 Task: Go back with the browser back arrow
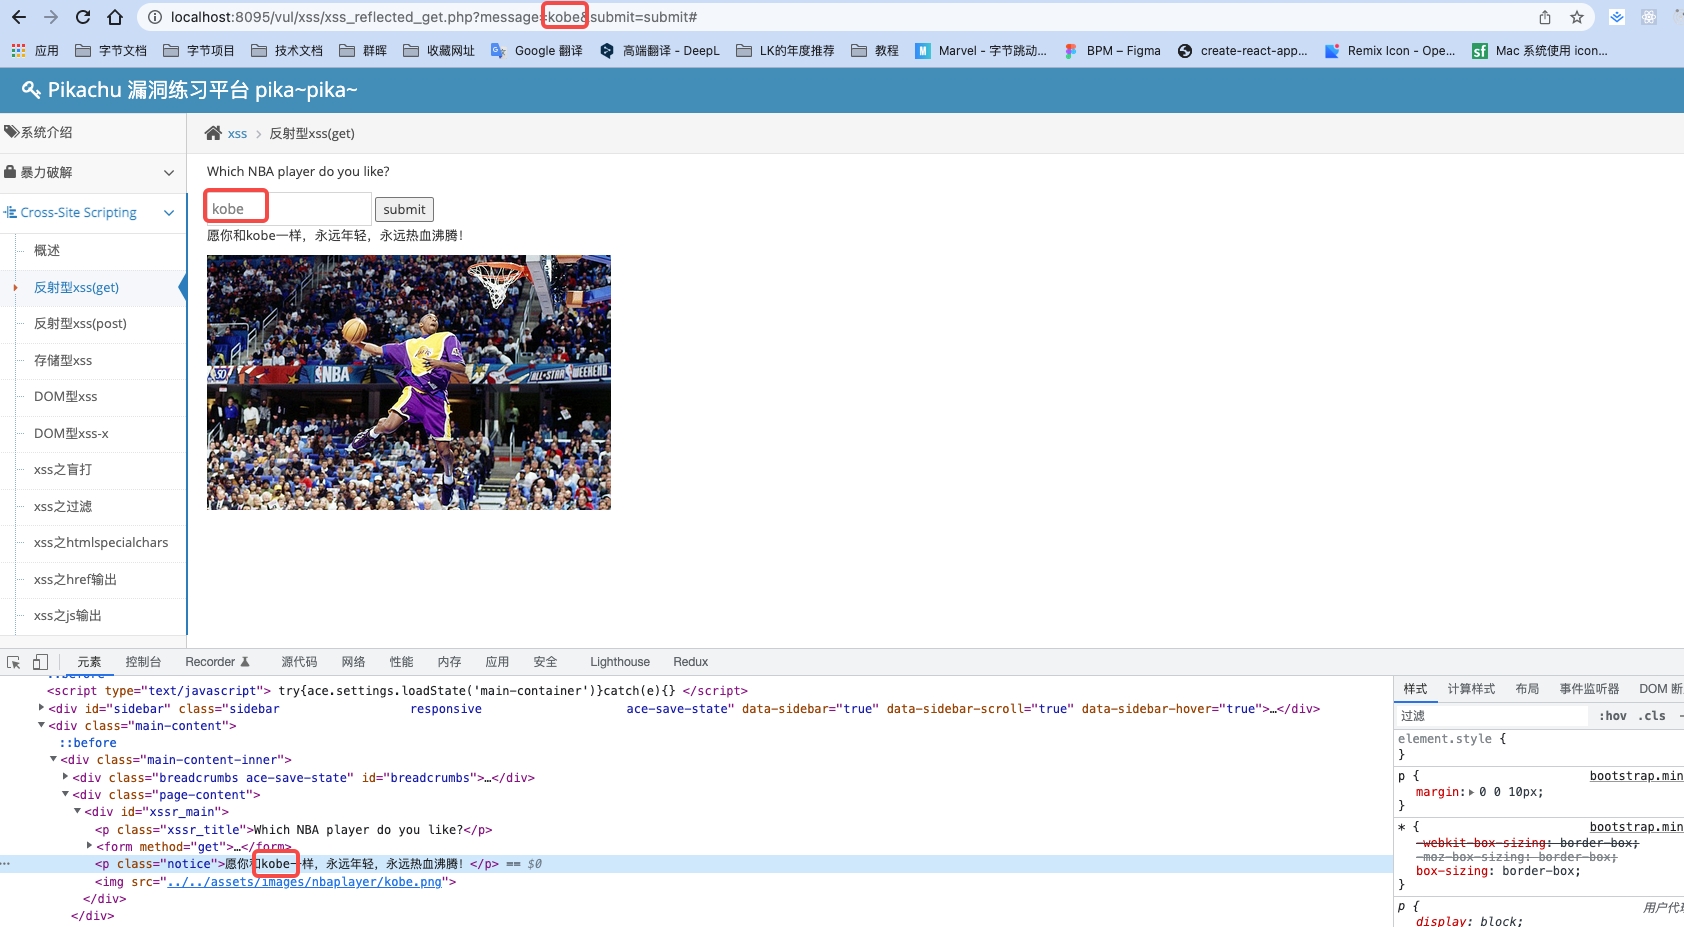(x=19, y=17)
